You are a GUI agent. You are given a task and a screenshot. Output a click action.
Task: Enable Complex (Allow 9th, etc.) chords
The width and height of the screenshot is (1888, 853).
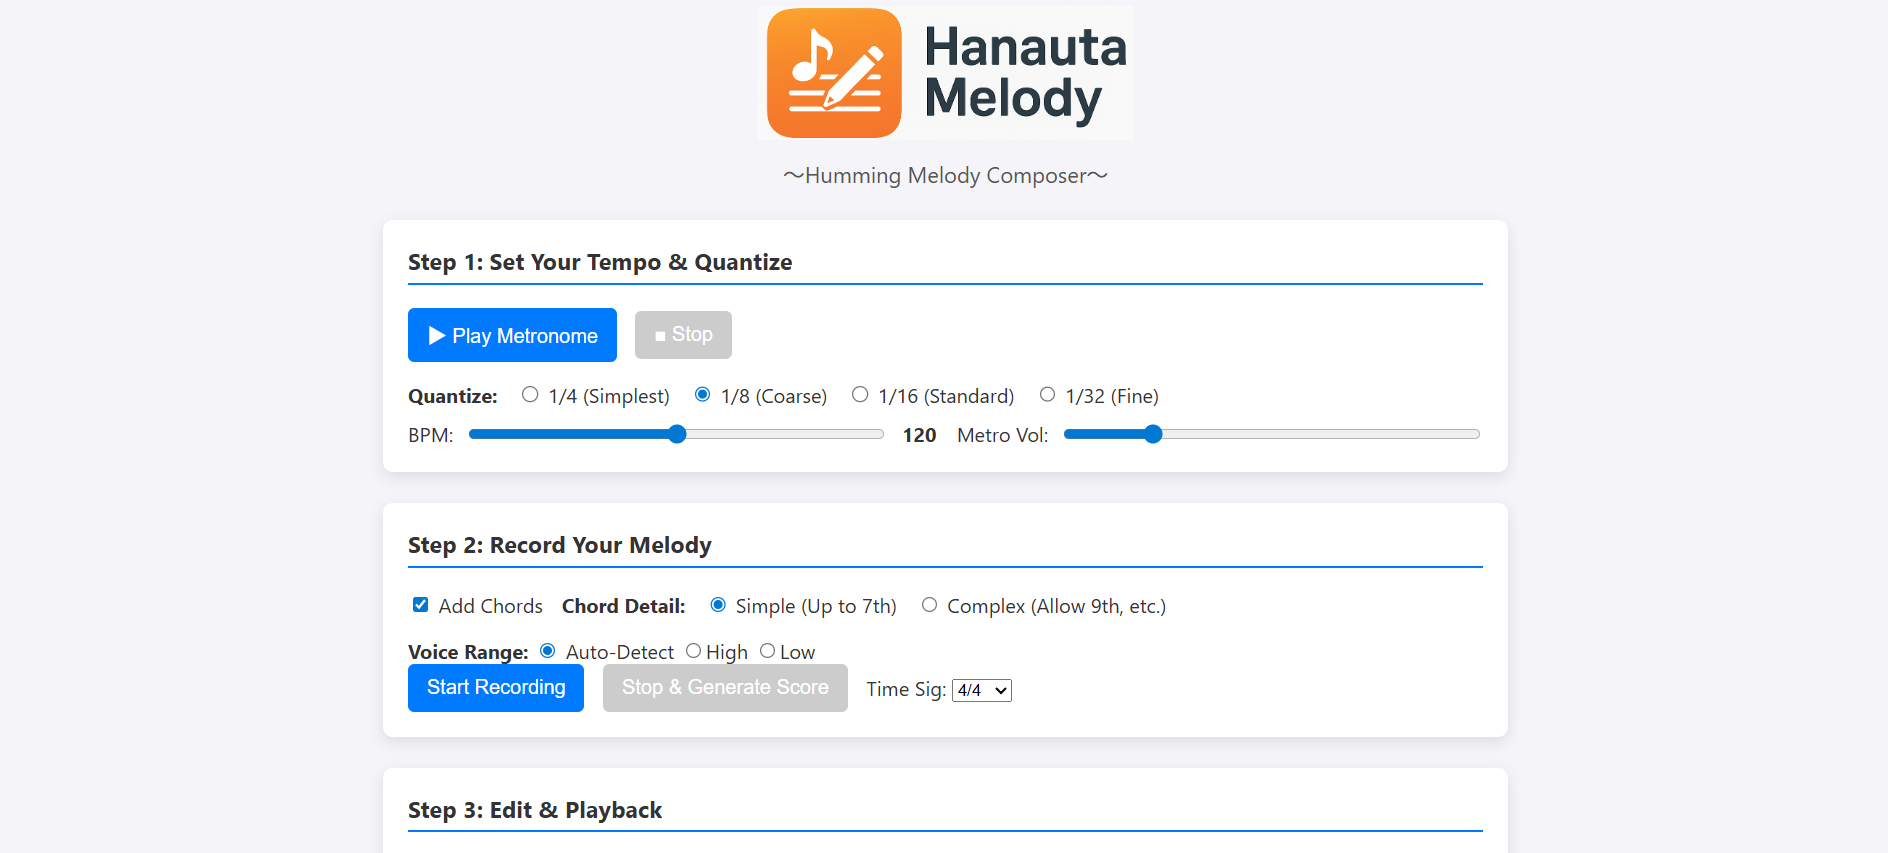click(x=930, y=605)
